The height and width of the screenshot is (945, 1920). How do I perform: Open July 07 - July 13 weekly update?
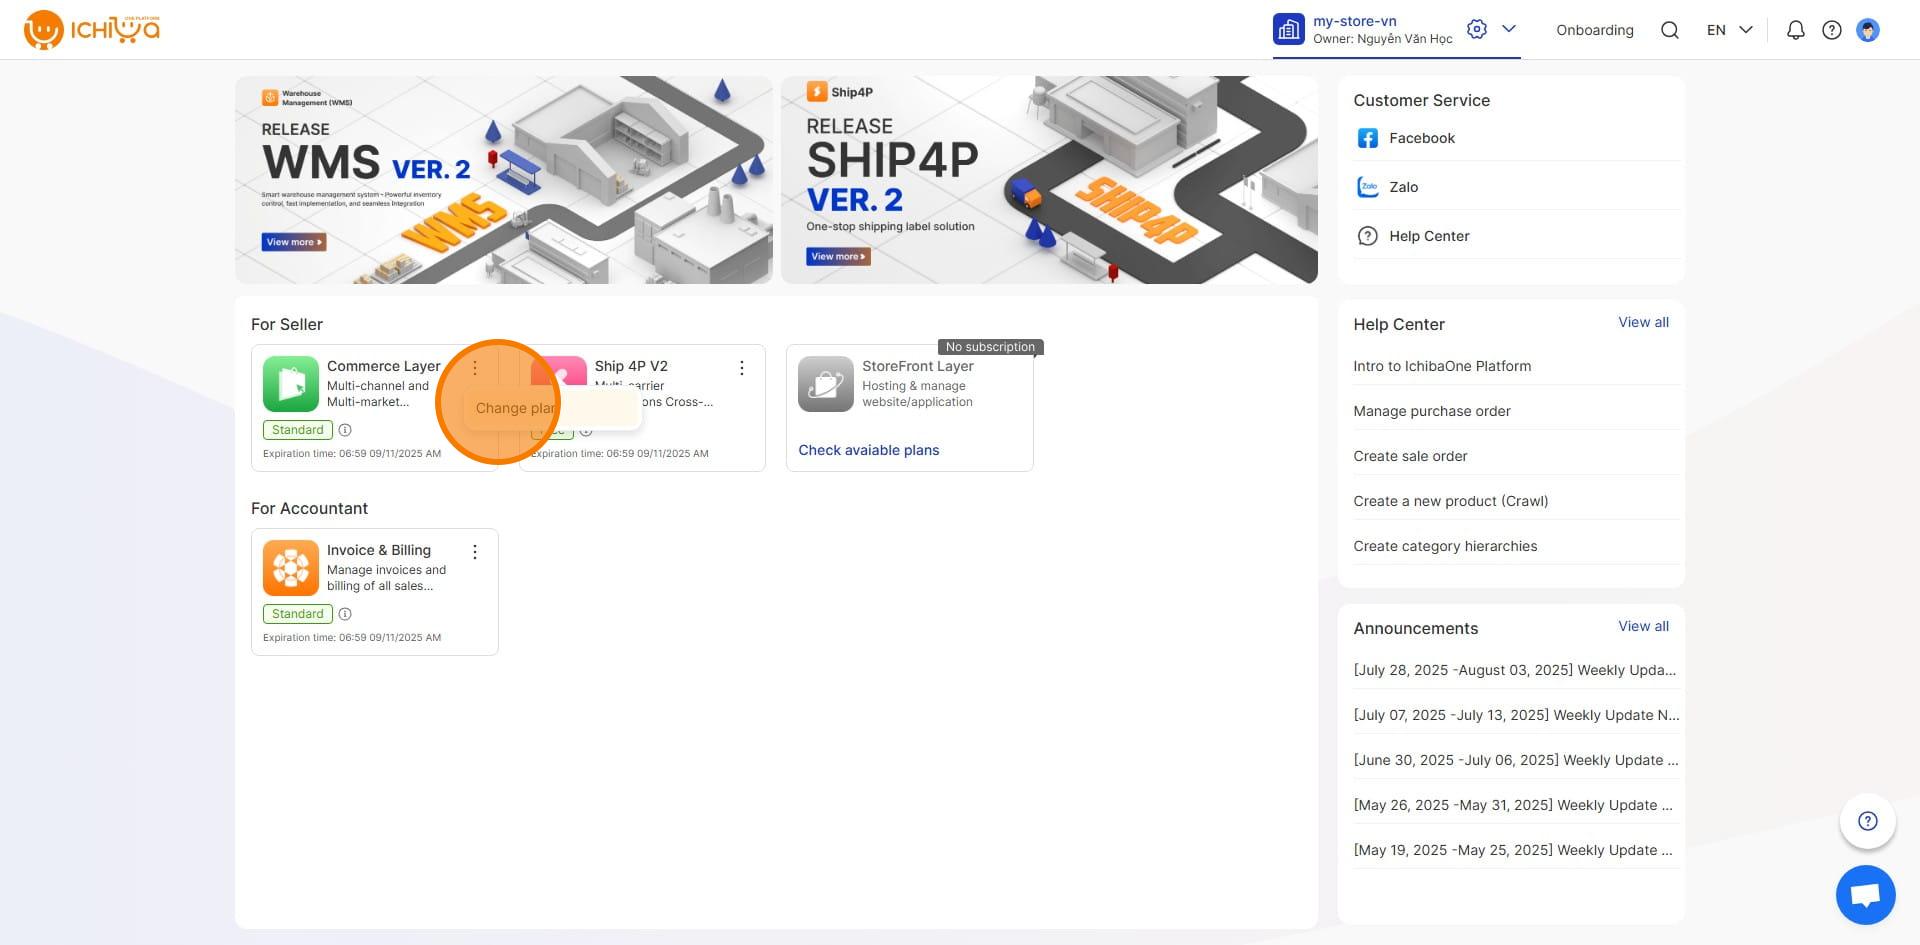coord(1516,715)
